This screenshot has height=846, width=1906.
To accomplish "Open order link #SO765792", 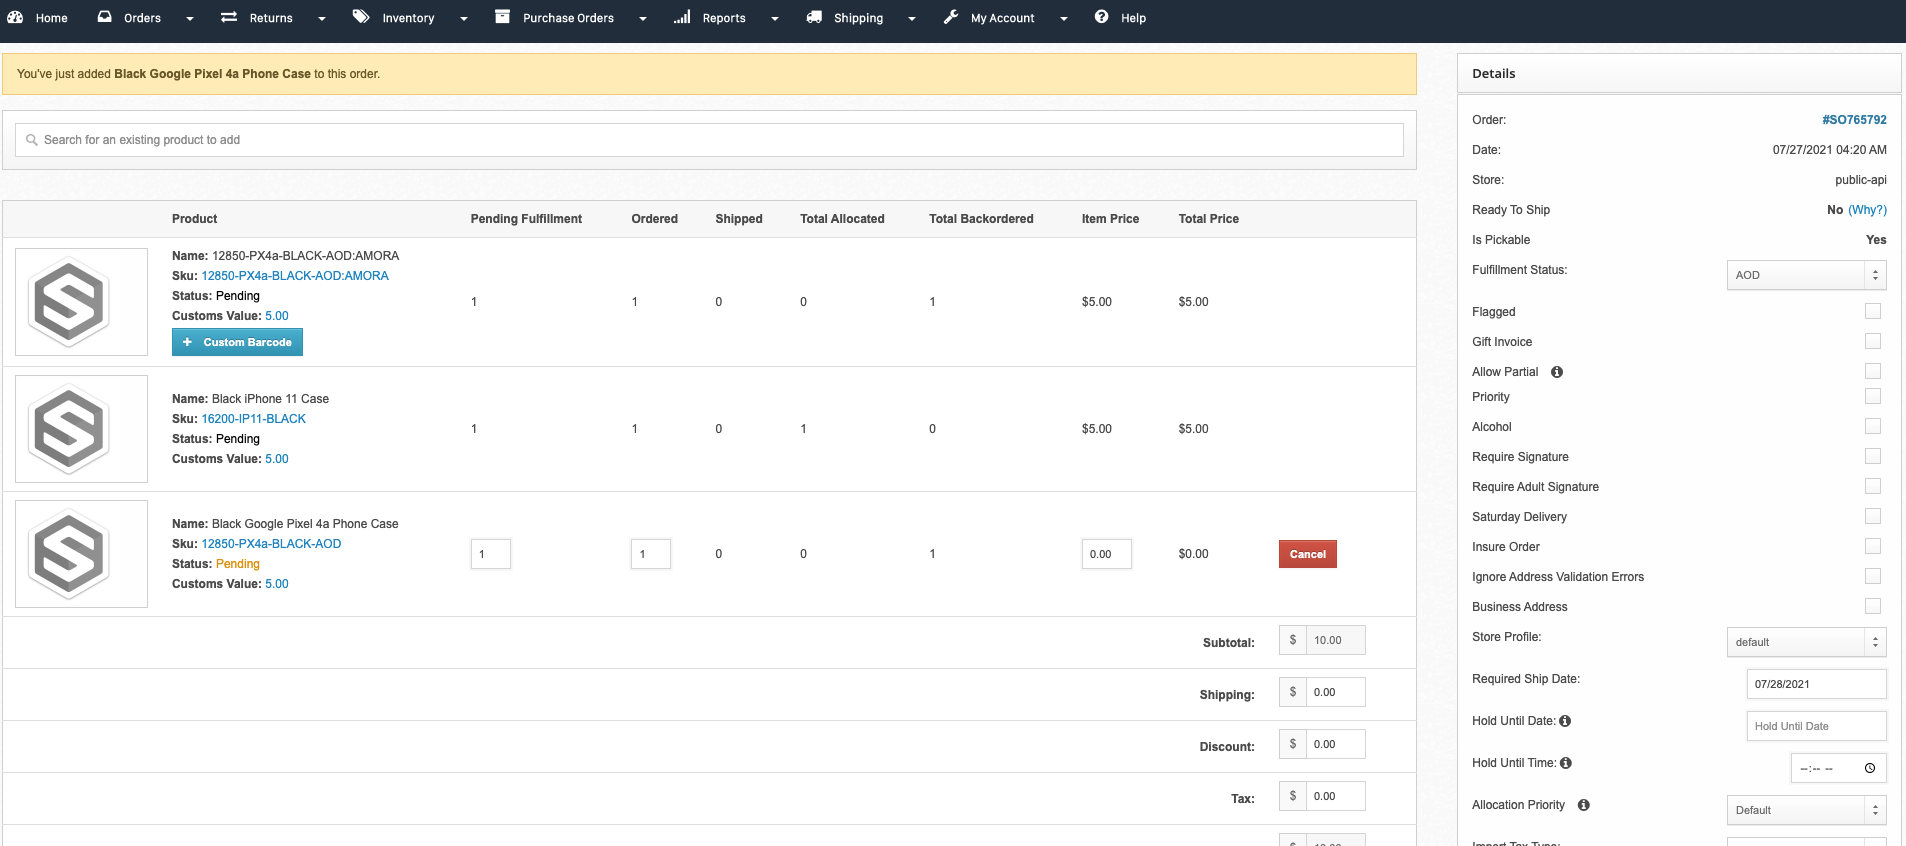I will (1854, 120).
